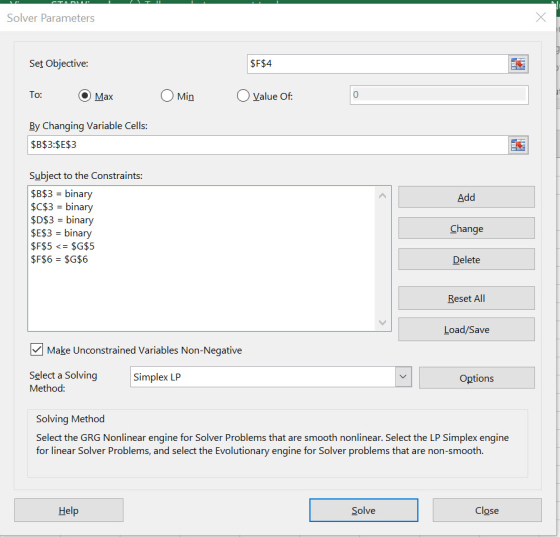Select constraint $B$3 = binary
The width and height of the screenshot is (560, 537).
[61, 194]
